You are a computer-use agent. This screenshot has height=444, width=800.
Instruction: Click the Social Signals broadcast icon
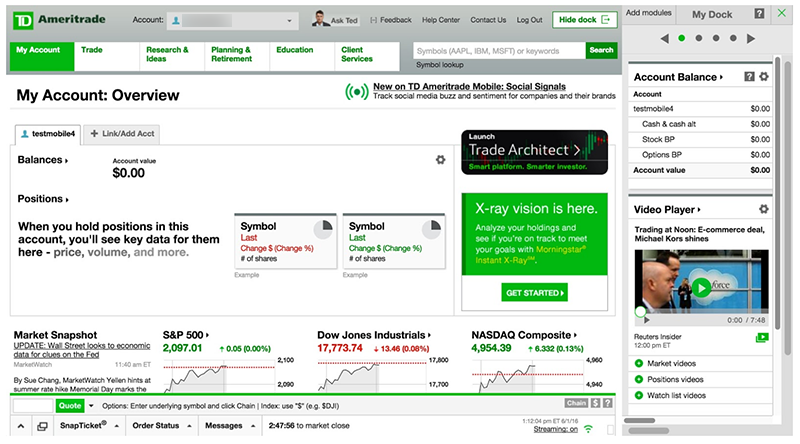pyautogui.click(x=357, y=92)
